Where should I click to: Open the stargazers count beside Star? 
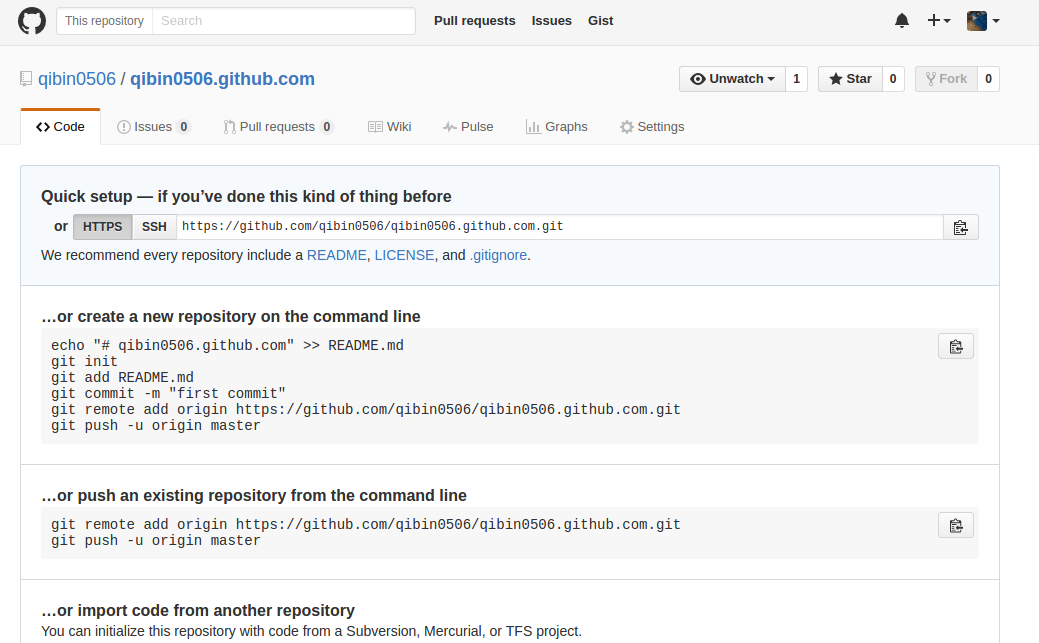pyautogui.click(x=893, y=79)
